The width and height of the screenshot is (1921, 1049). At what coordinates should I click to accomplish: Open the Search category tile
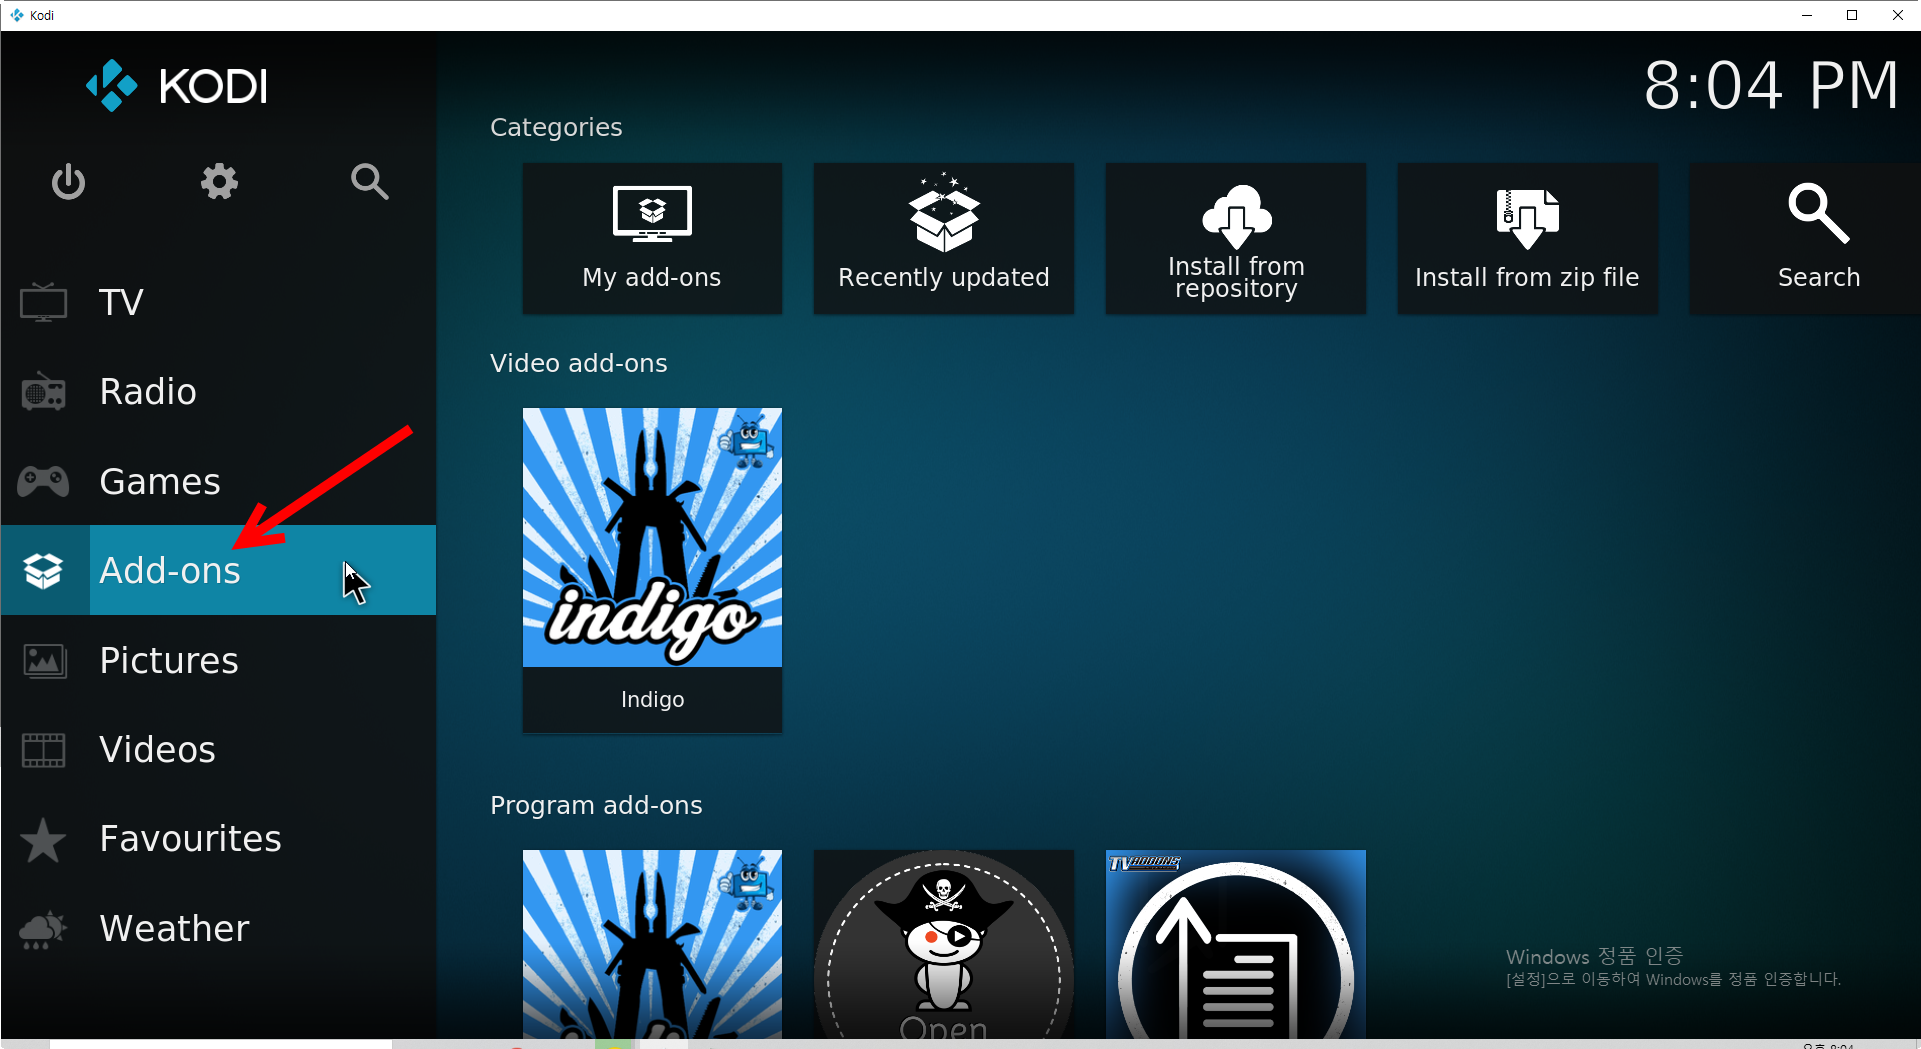(1805, 239)
